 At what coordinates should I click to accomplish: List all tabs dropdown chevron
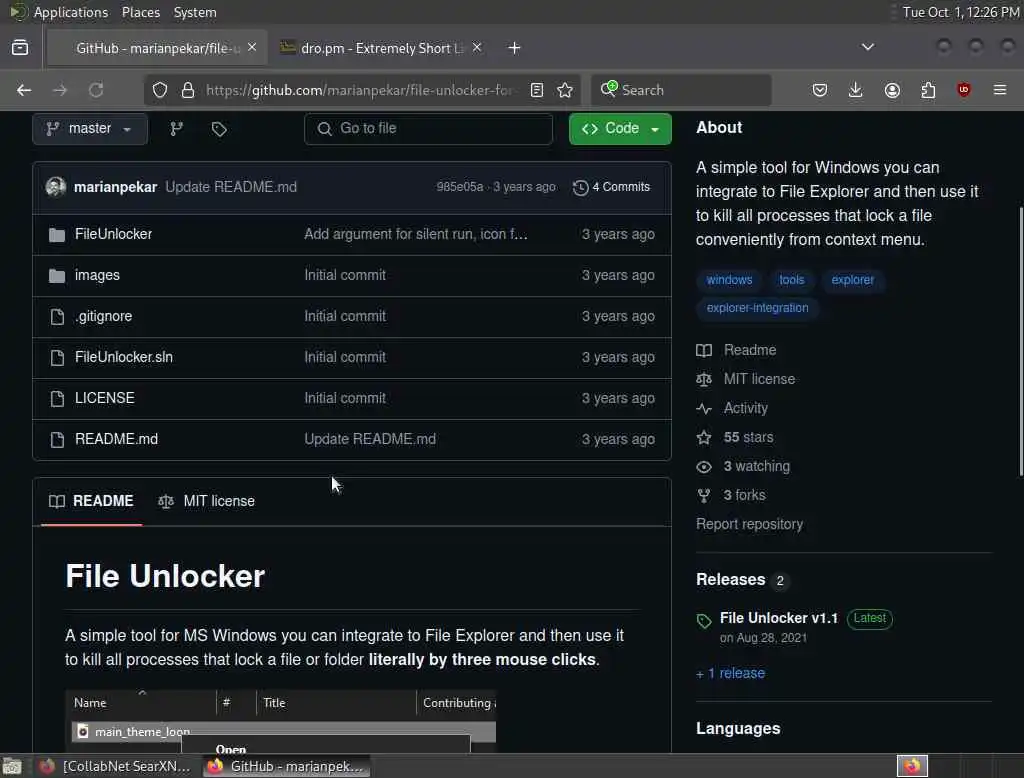[x=867, y=47]
